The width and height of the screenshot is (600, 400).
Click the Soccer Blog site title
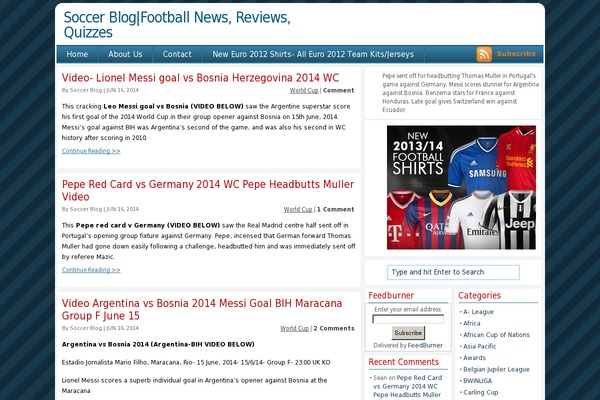(x=177, y=25)
